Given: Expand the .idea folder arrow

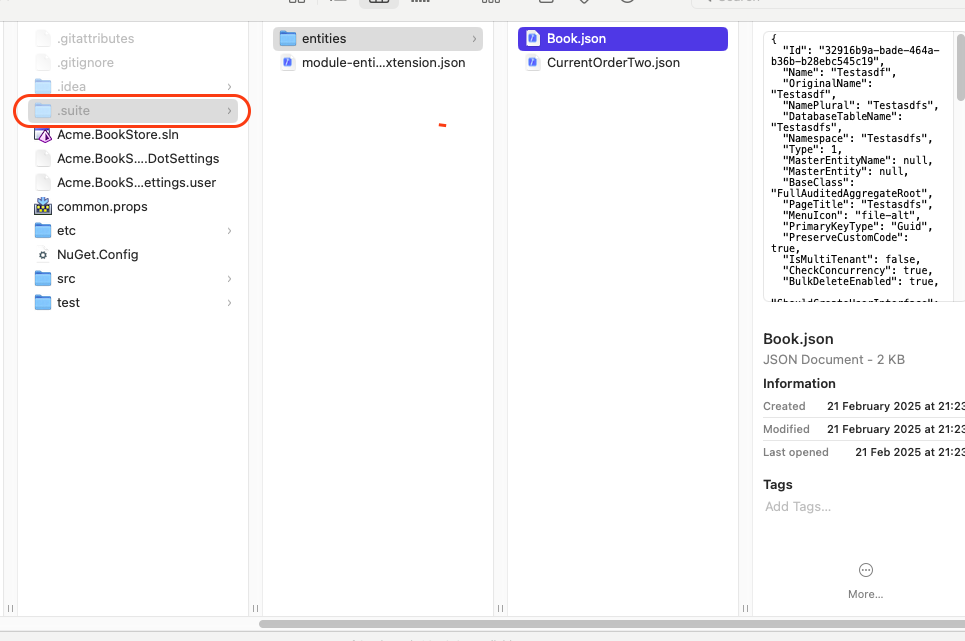Looking at the screenshot, I should pos(230,87).
